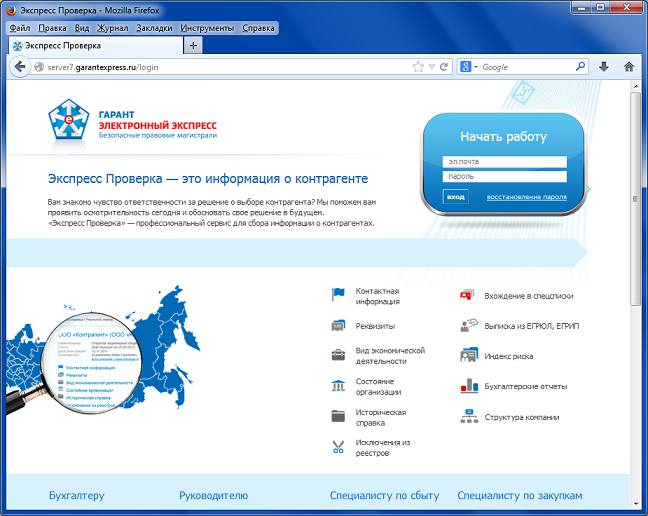Open the Инструменты menu
The height and width of the screenshot is (516, 648).
(x=207, y=28)
